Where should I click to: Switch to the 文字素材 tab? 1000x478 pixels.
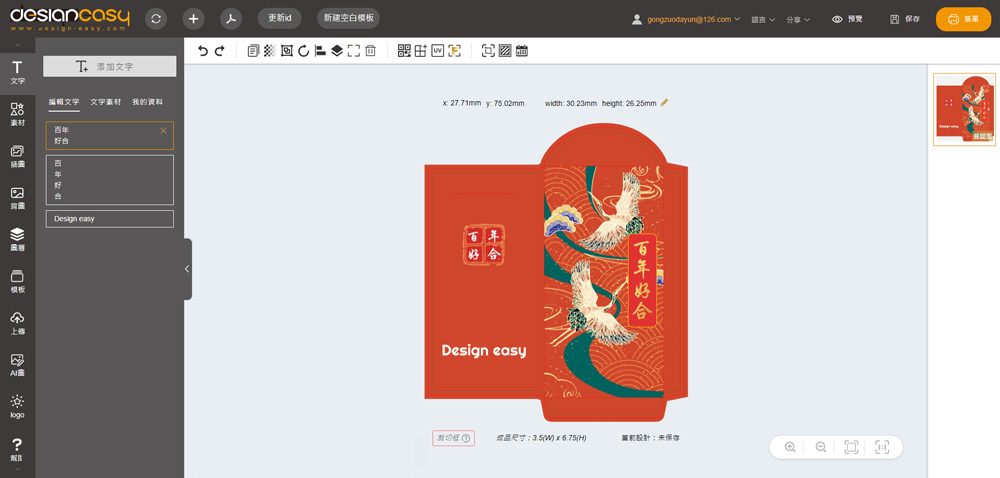105,102
